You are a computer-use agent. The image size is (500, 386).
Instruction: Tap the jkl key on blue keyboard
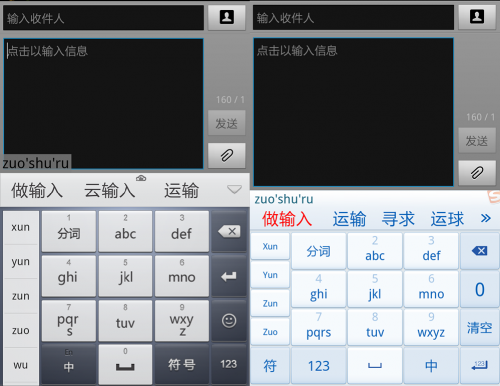(x=375, y=289)
